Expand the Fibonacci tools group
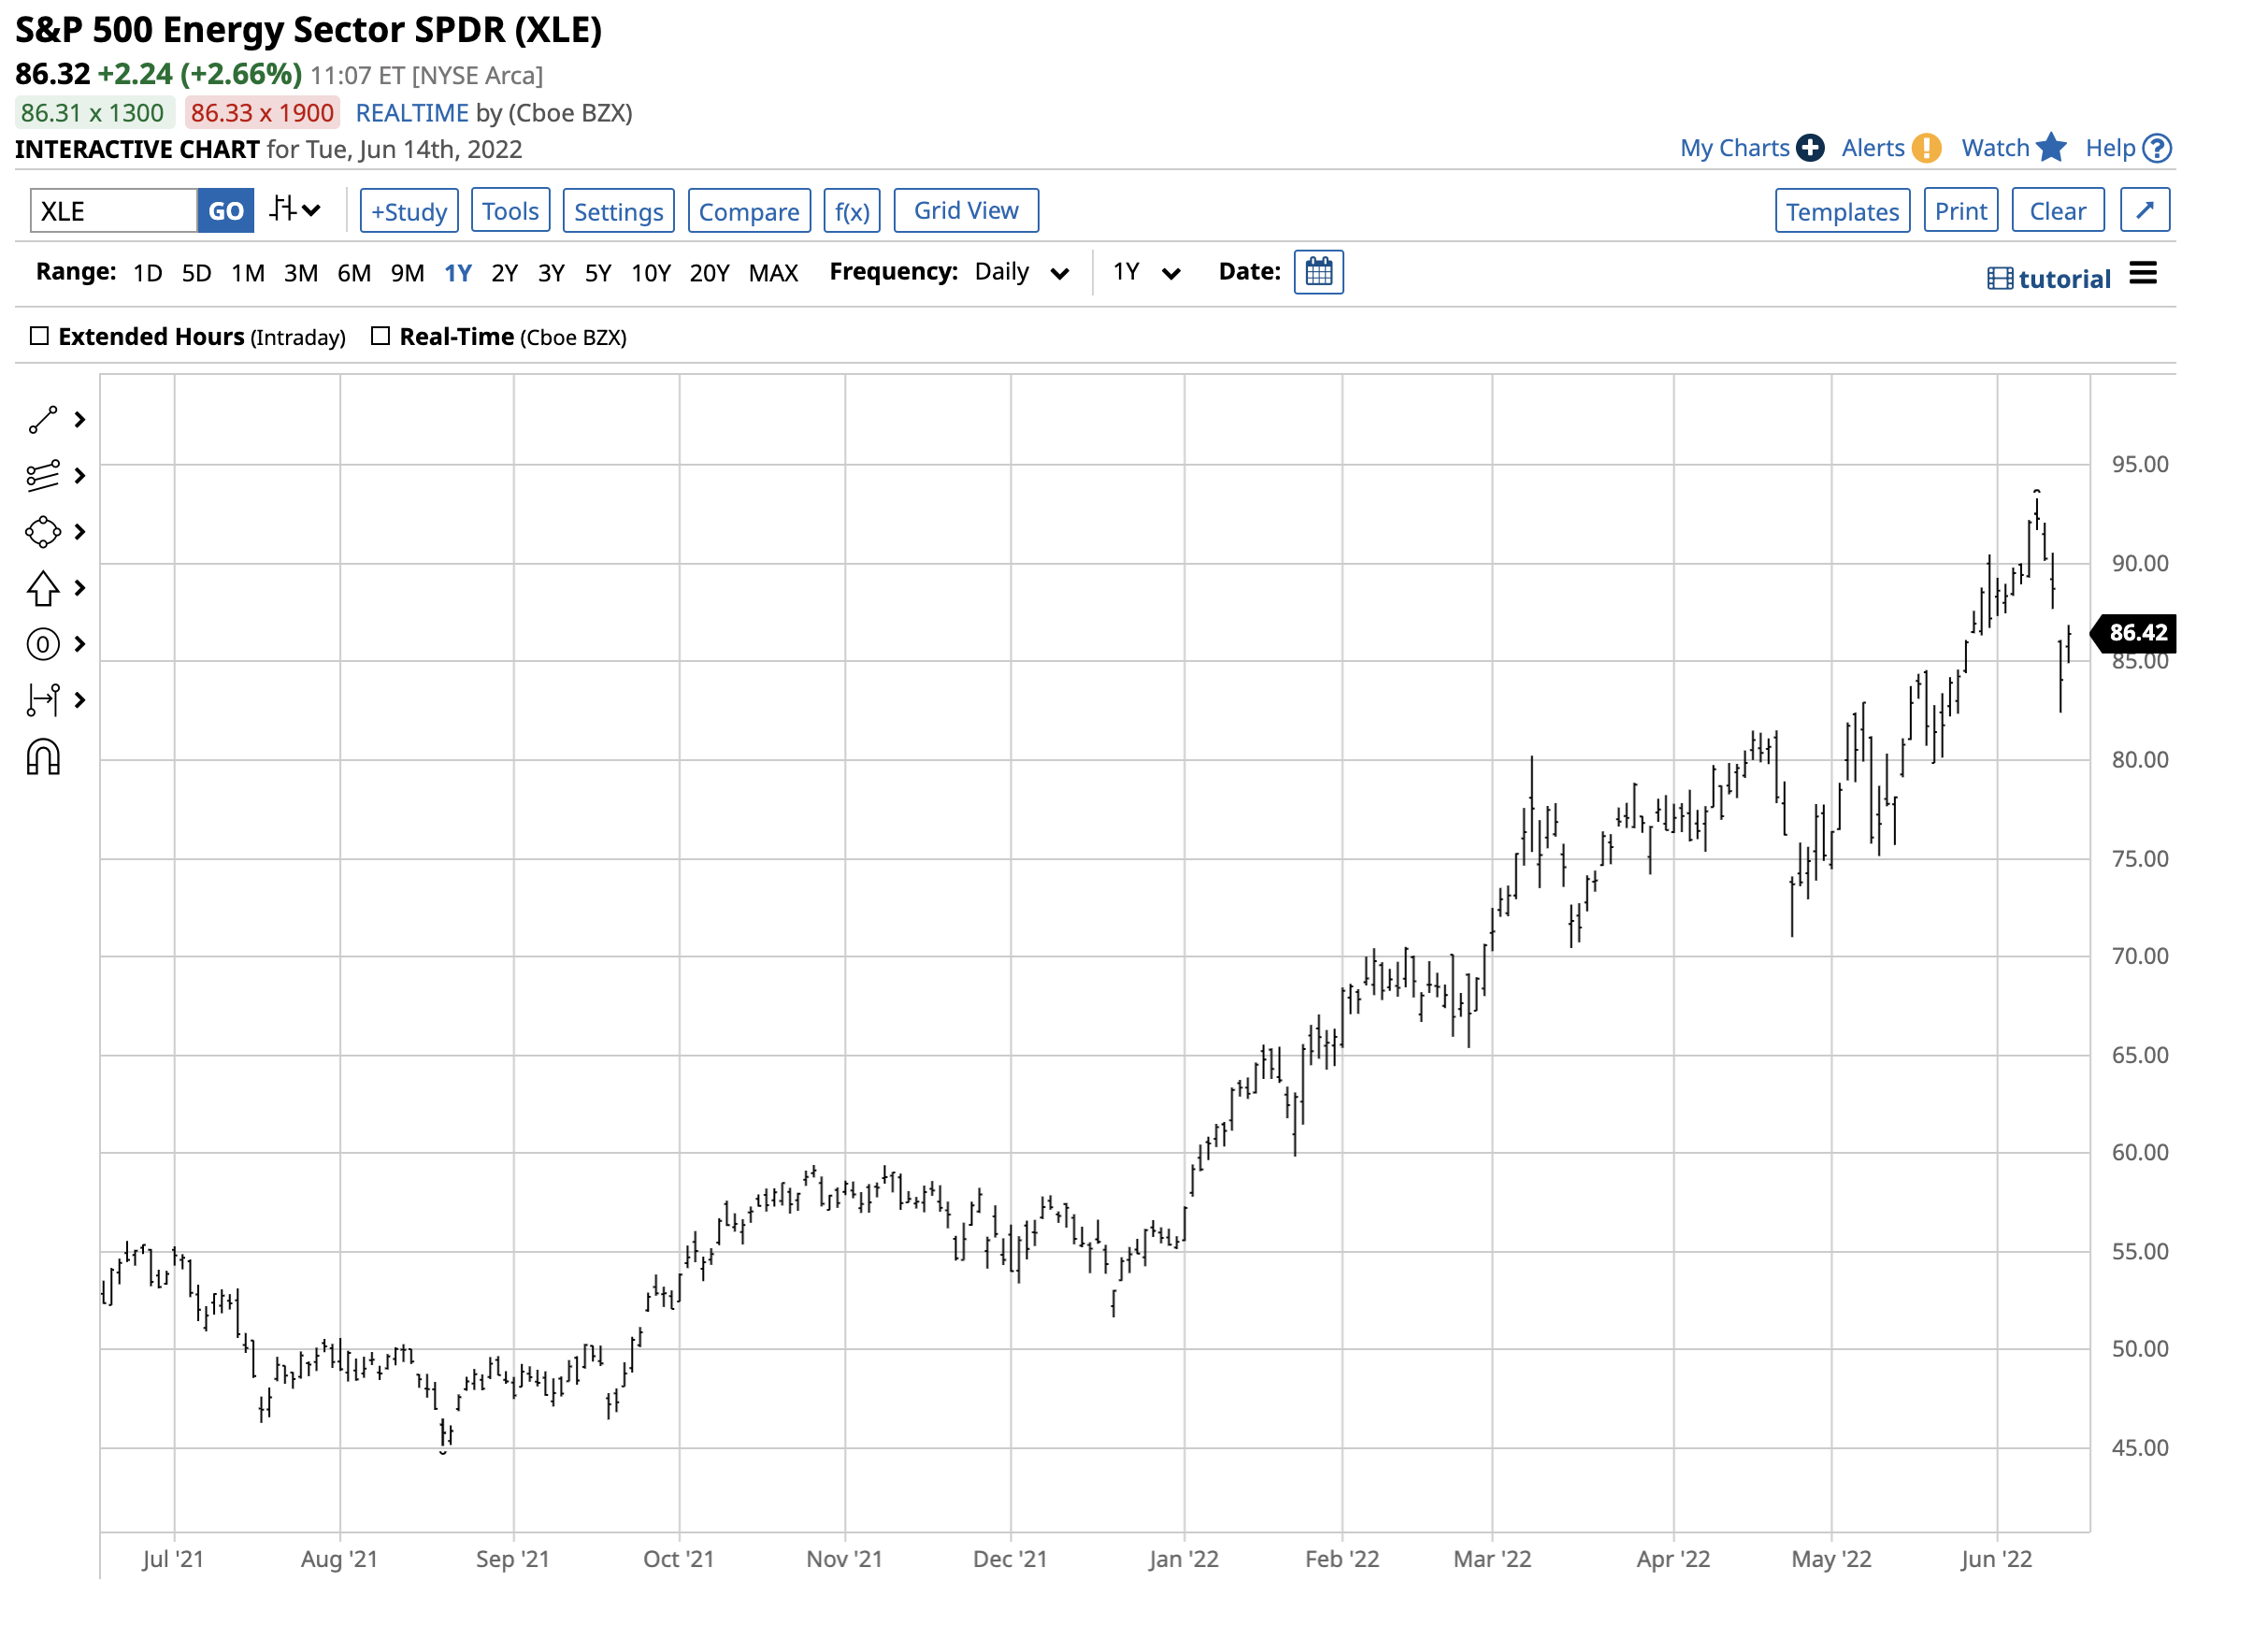 pos(80,477)
